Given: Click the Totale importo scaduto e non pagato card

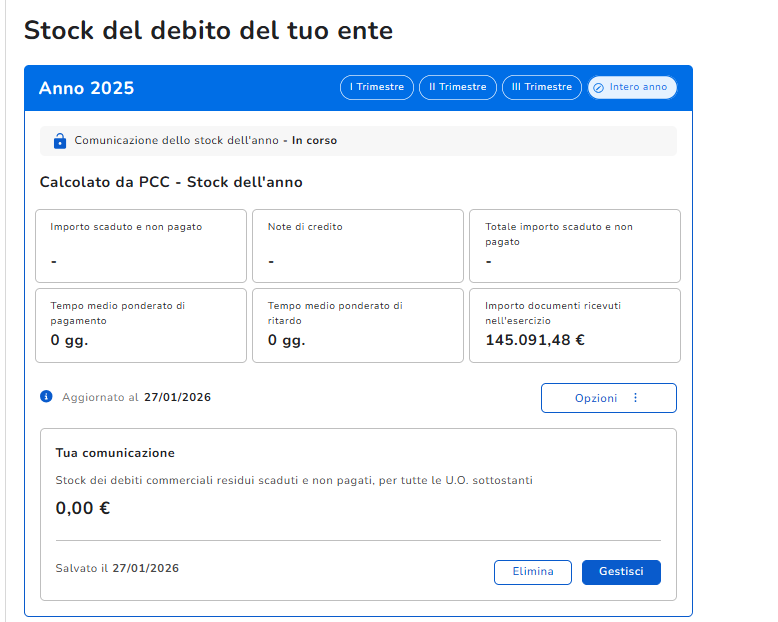Looking at the screenshot, I should (574, 246).
